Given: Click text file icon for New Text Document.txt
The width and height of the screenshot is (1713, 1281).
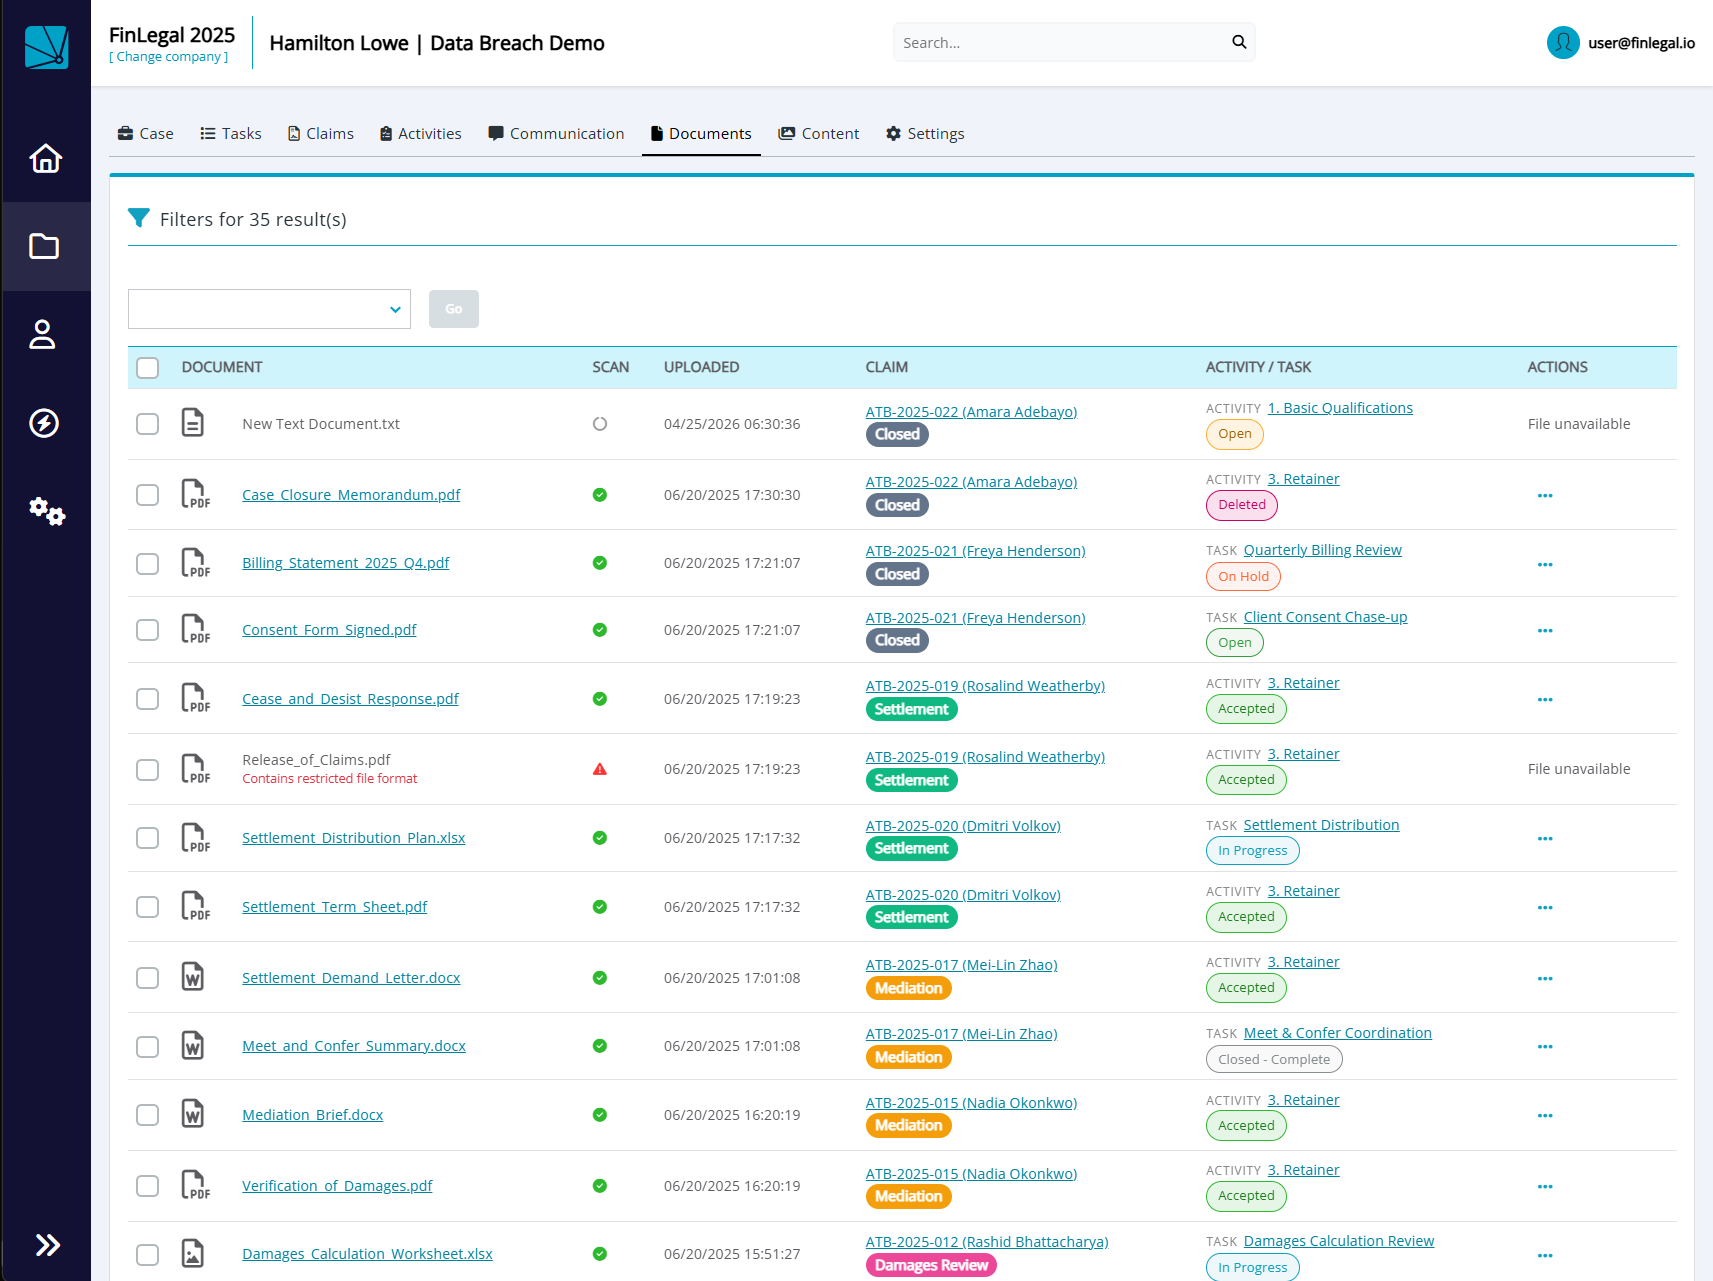Looking at the screenshot, I should click(x=193, y=423).
